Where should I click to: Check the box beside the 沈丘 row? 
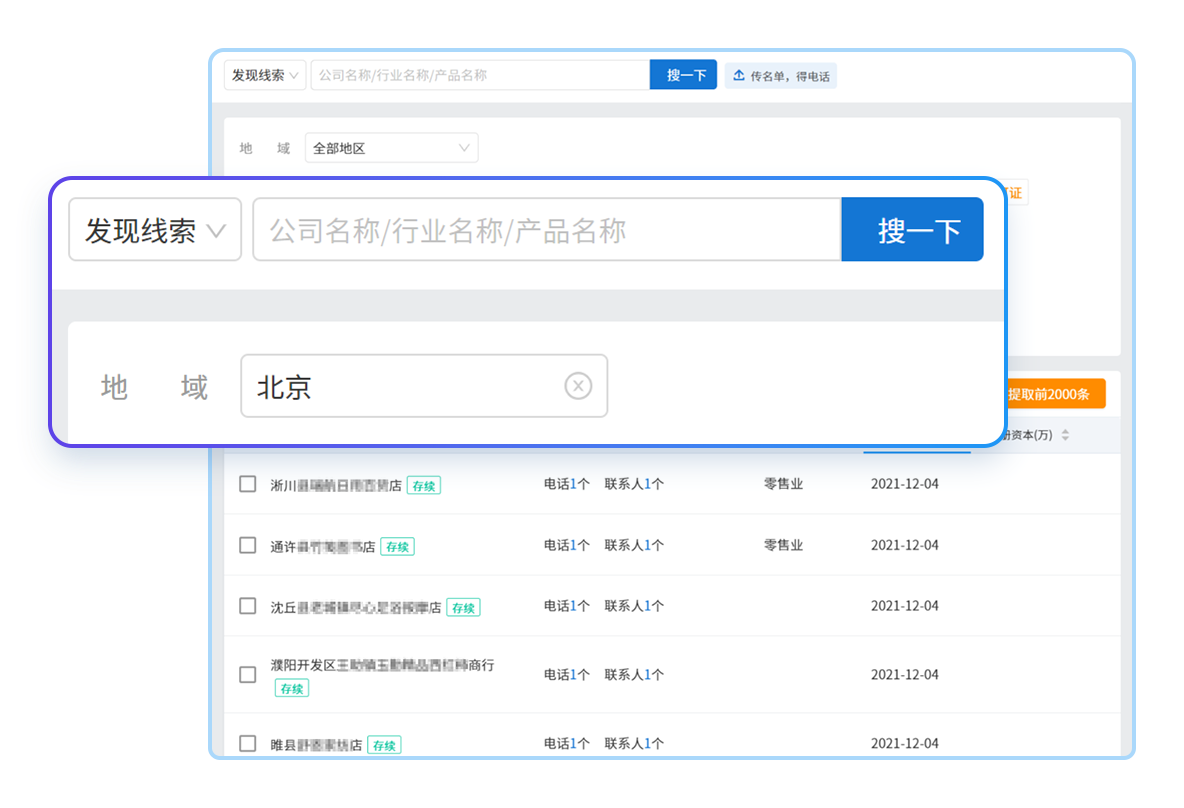pos(248,606)
